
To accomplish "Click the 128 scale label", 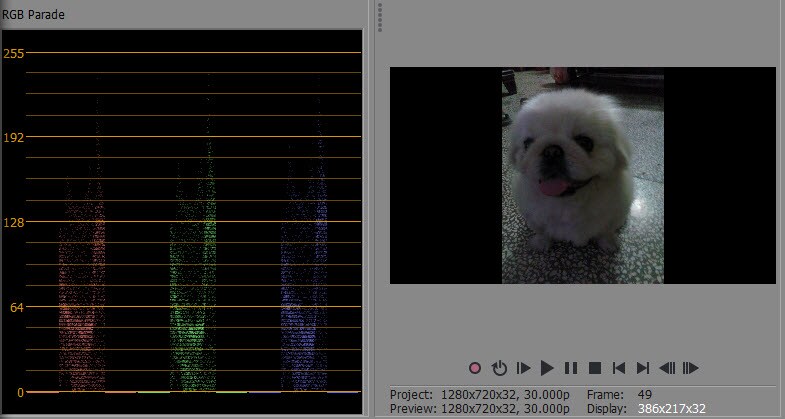I will 14,222.
